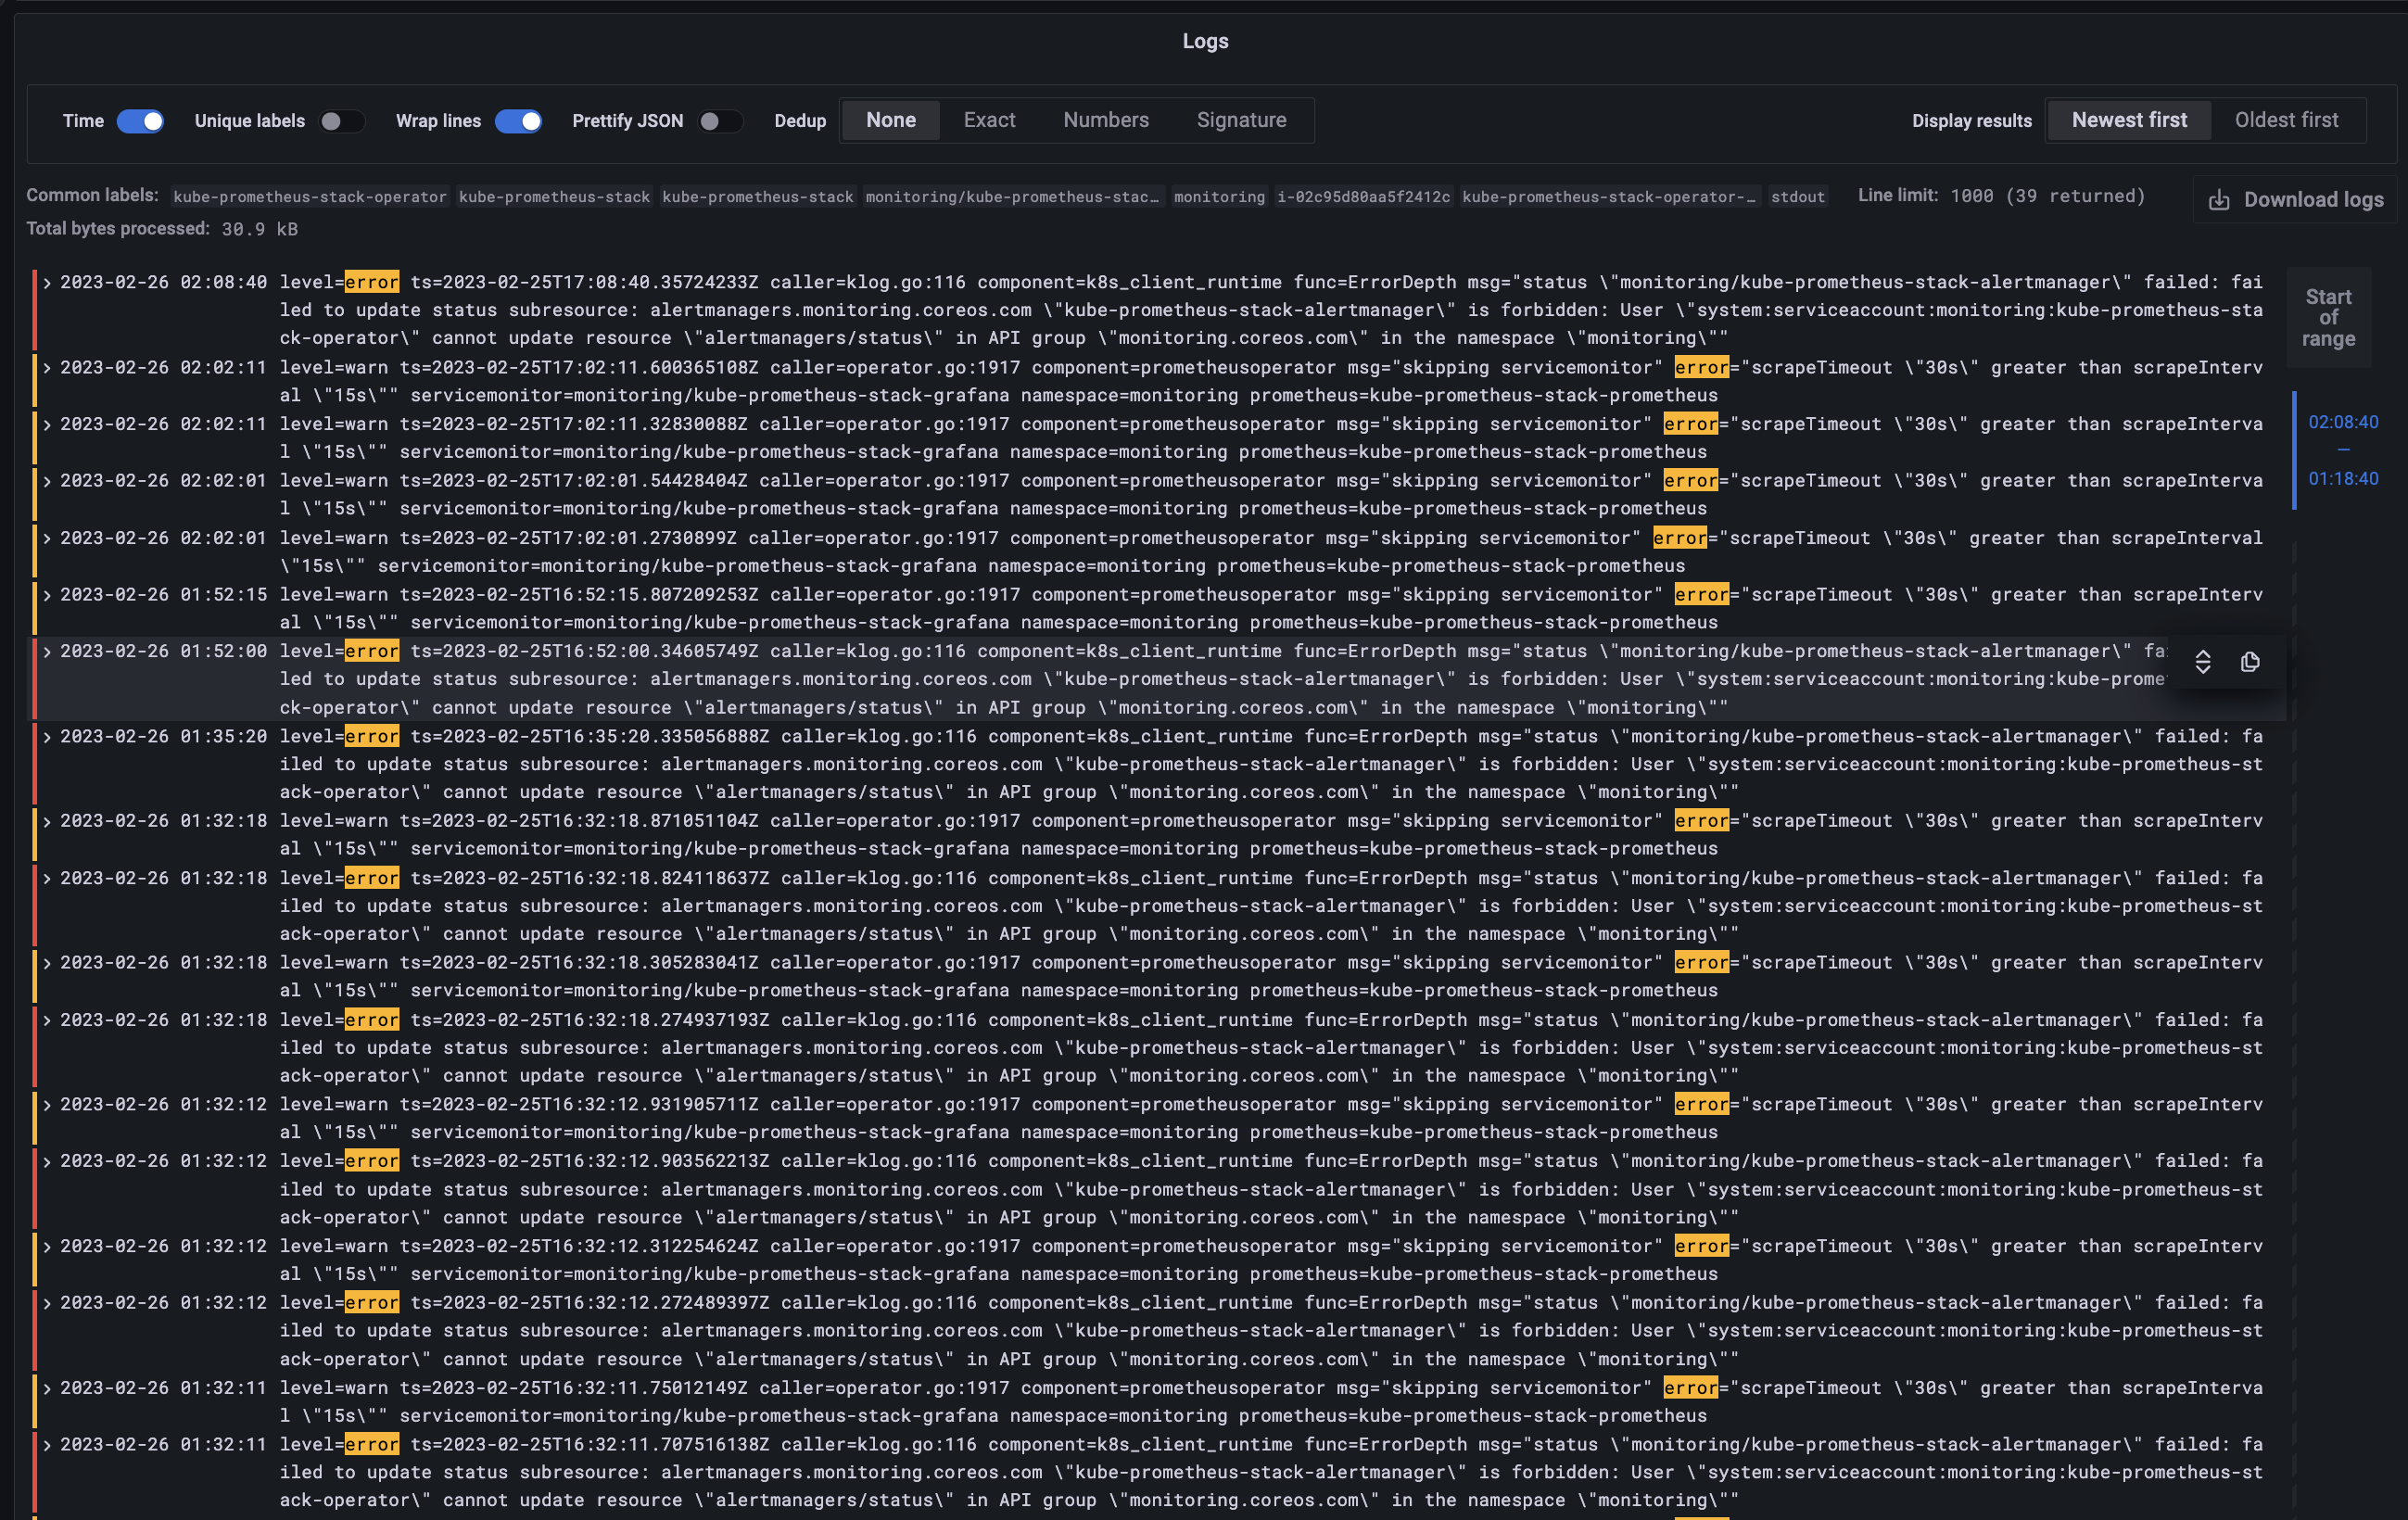Expand the 02:08:40 error log row
This screenshot has height=1520, width=2408.
pos(47,283)
